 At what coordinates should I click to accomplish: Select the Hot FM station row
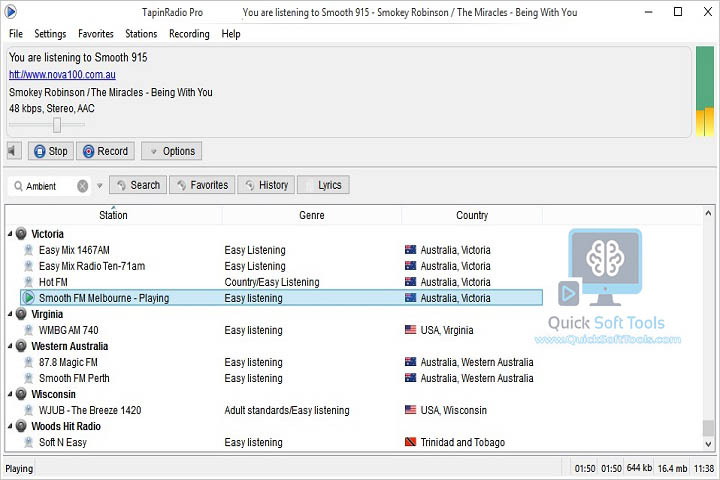click(282, 282)
